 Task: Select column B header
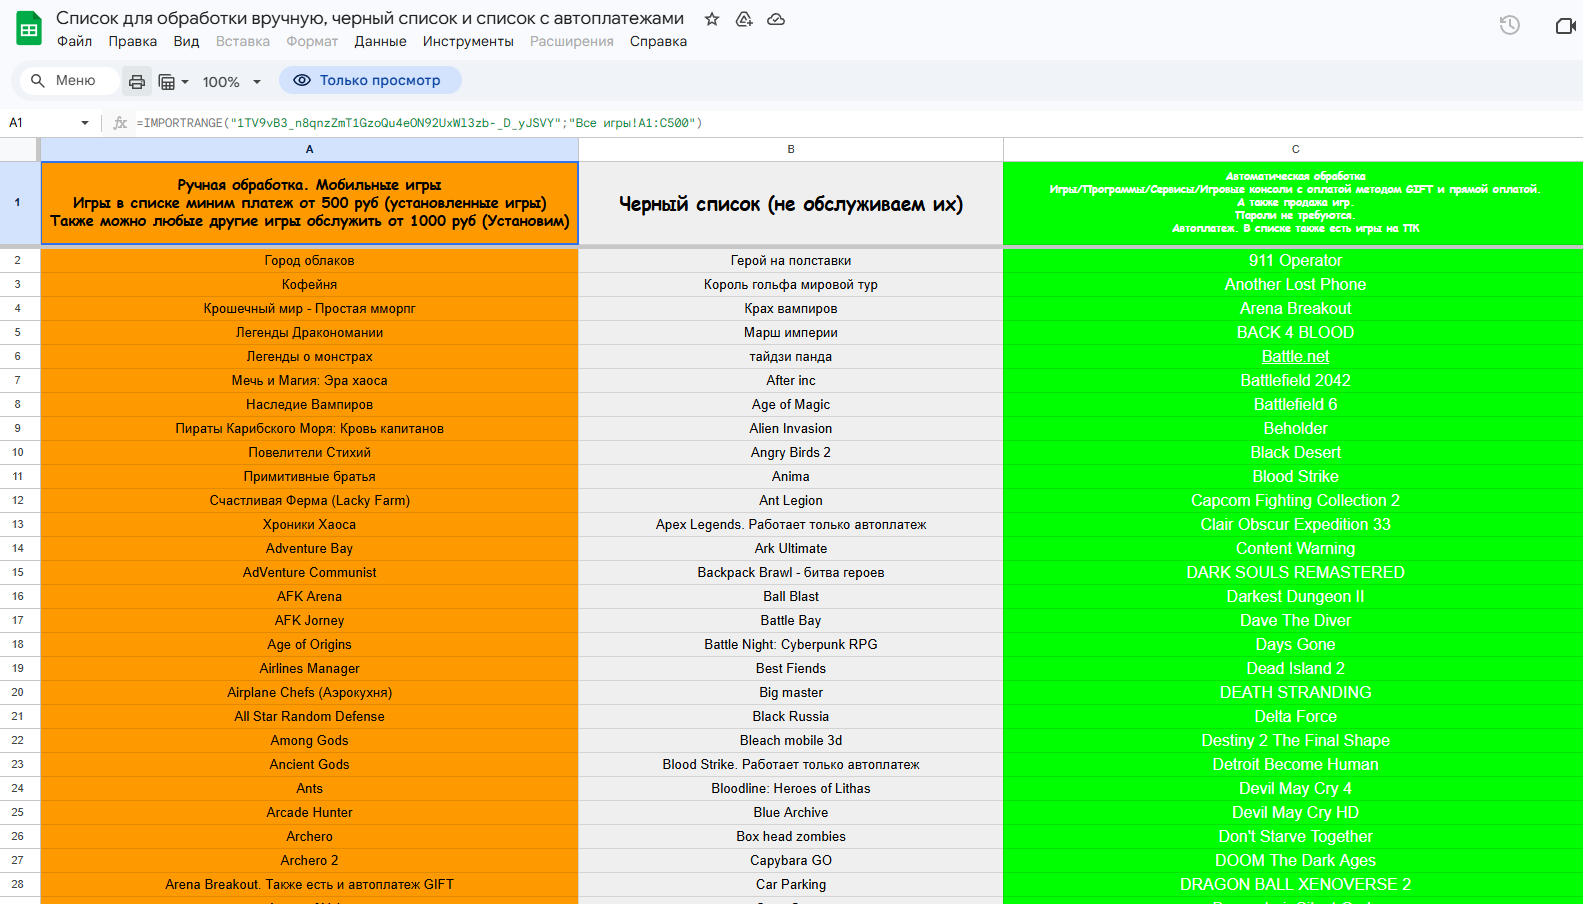pos(790,149)
